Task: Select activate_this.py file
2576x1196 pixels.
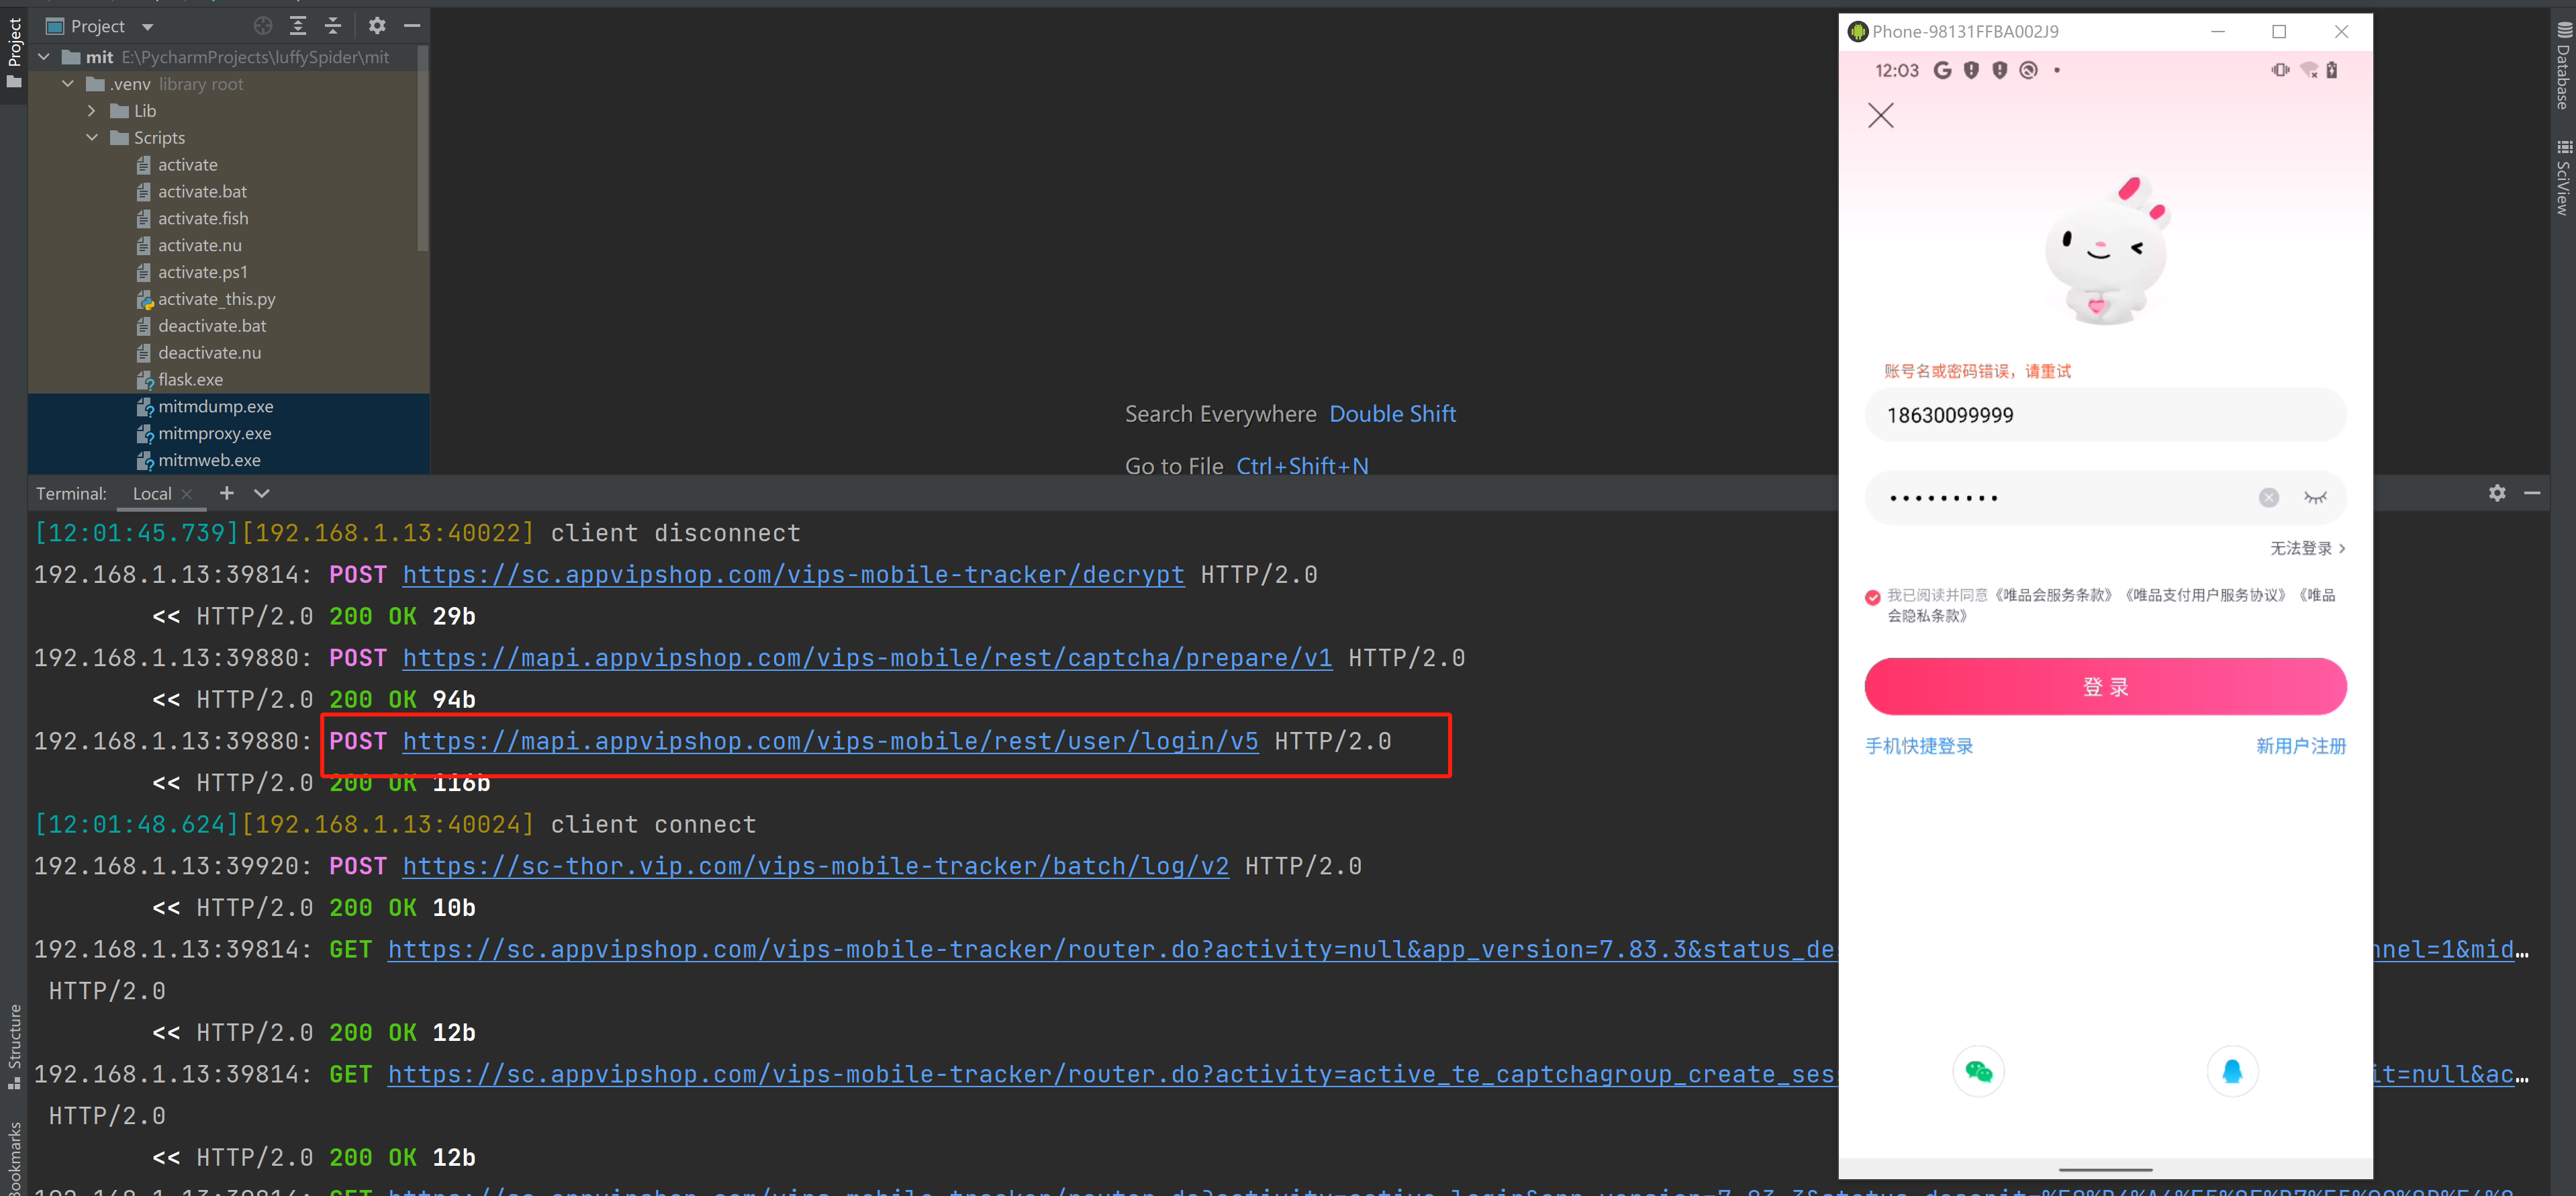Action: tap(216, 300)
